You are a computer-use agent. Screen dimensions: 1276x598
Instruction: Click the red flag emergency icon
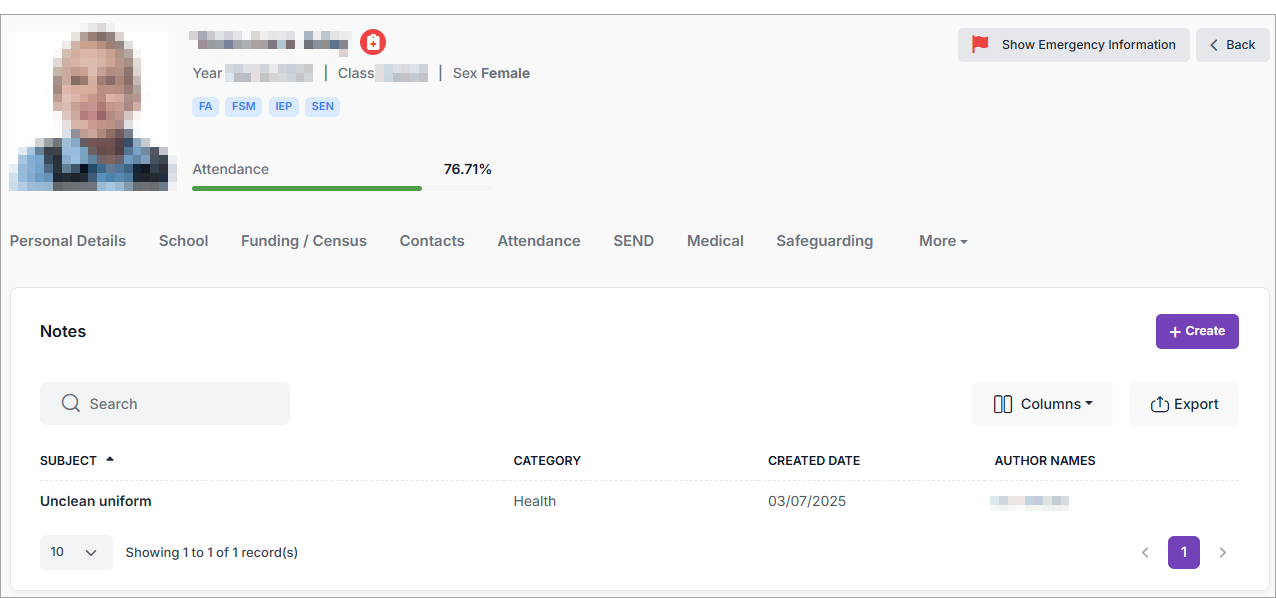[980, 44]
